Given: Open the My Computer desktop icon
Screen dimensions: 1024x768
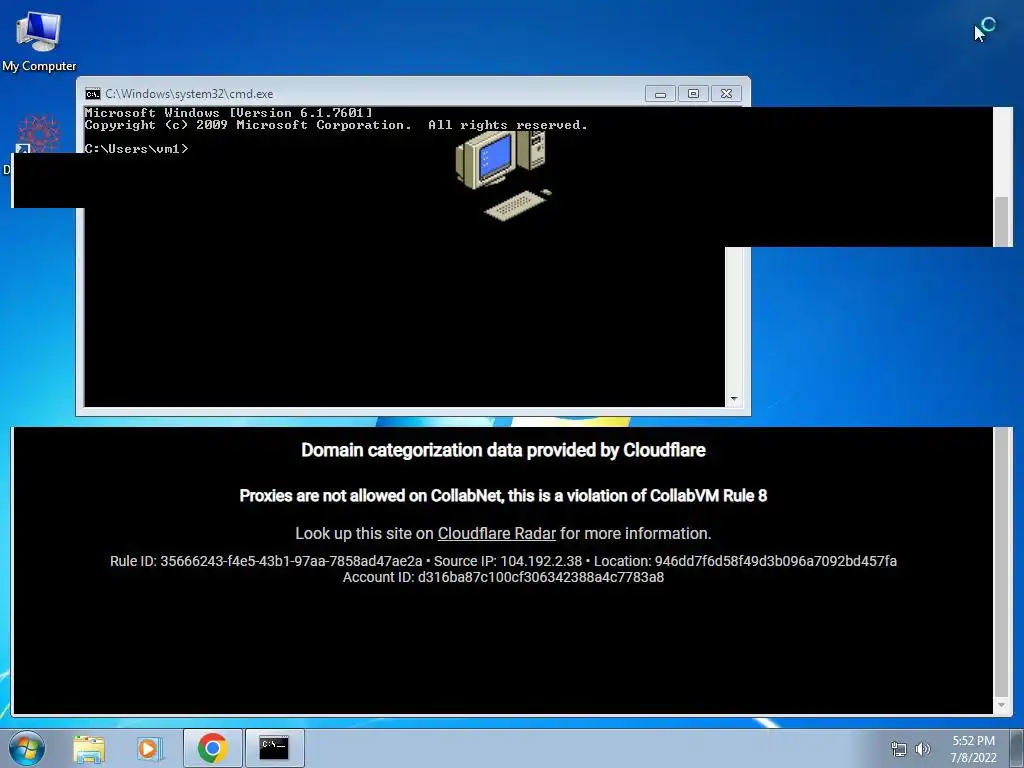Looking at the screenshot, I should (39, 40).
